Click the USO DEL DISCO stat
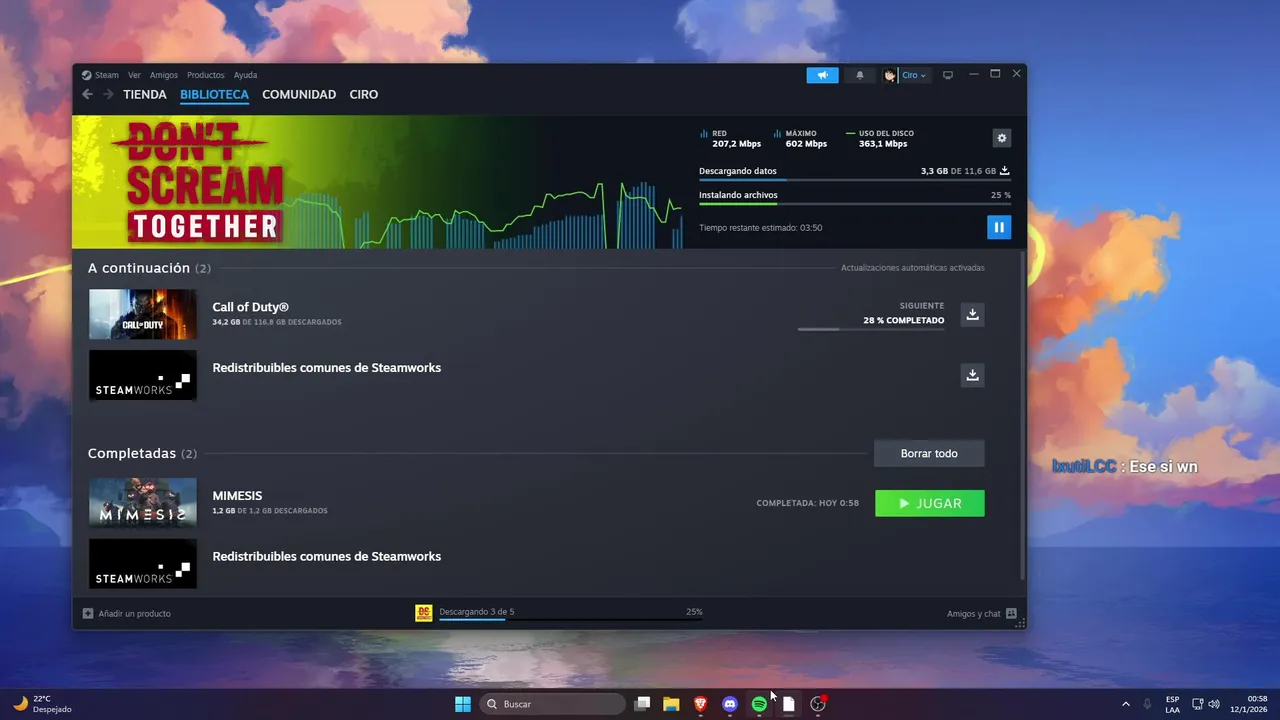 pyautogui.click(x=879, y=138)
